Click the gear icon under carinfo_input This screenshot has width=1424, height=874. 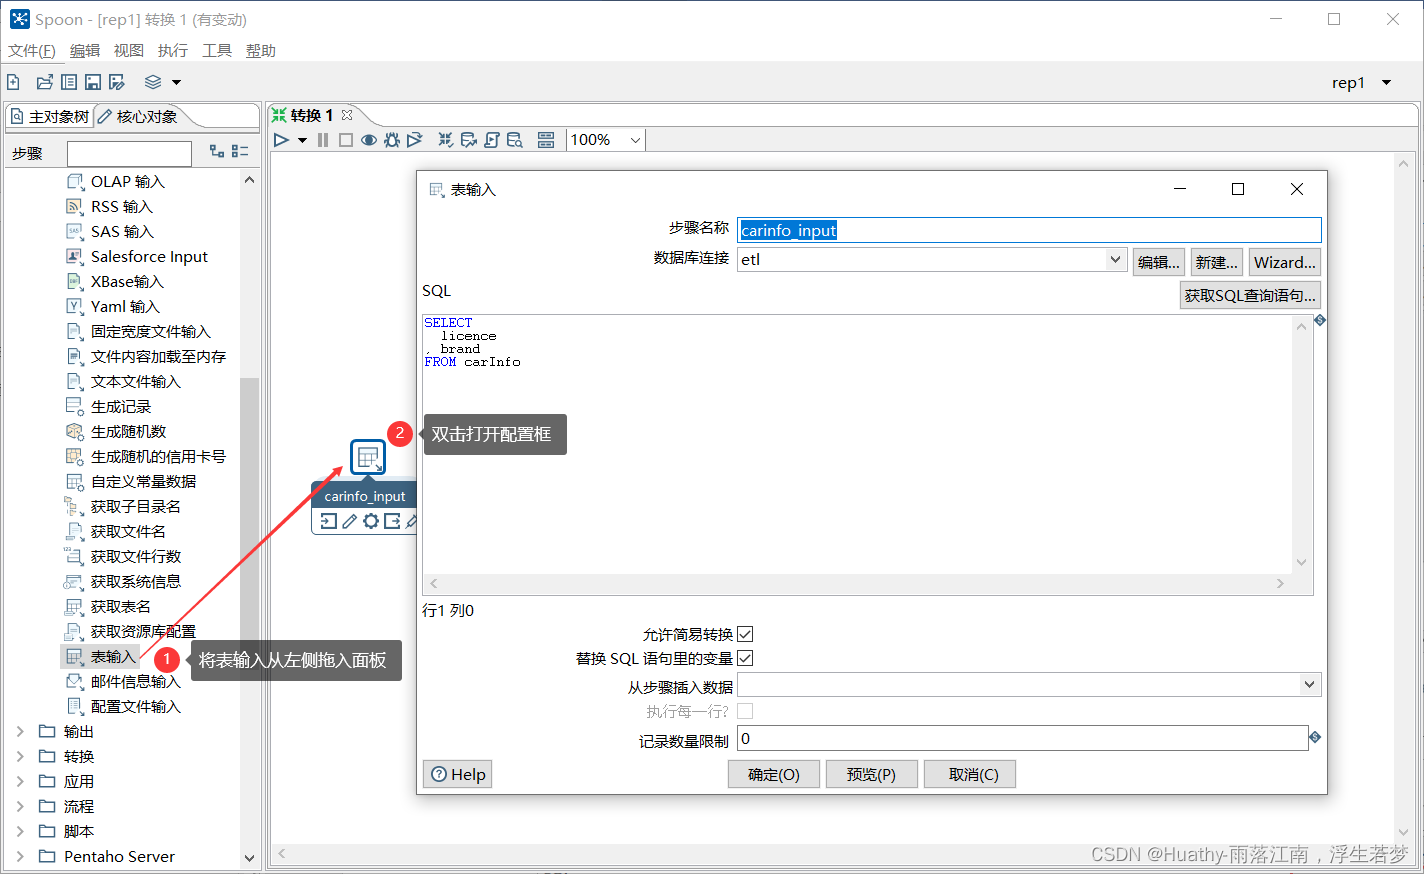[371, 521]
